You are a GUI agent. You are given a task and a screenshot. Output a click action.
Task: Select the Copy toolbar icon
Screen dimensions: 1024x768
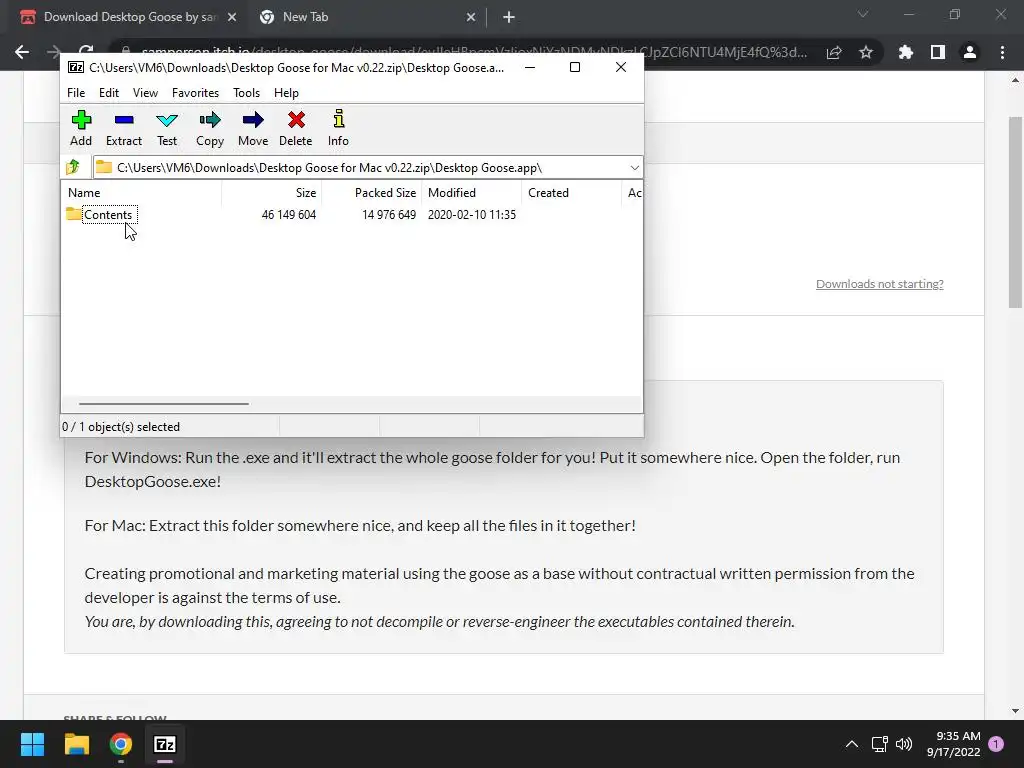coord(210,128)
